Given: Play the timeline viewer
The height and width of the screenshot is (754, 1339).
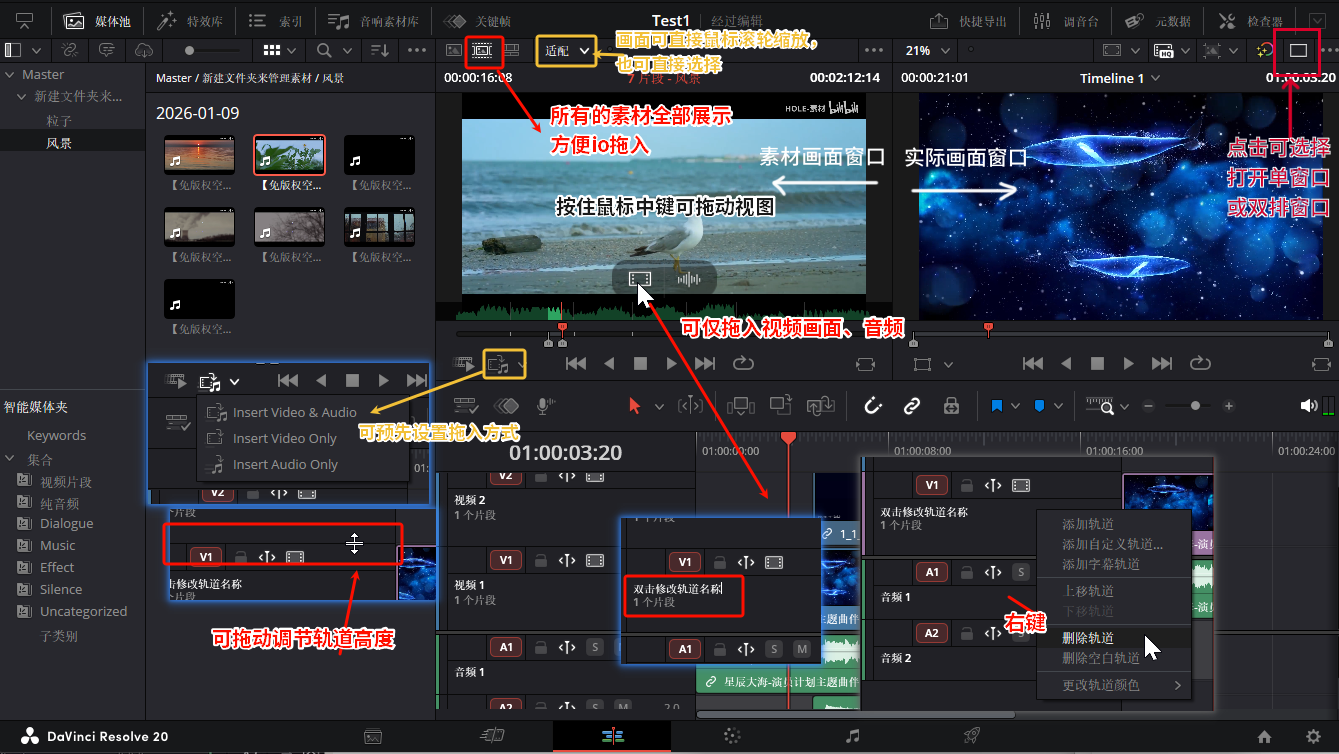Looking at the screenshot, I should [x=1129, y=364].
